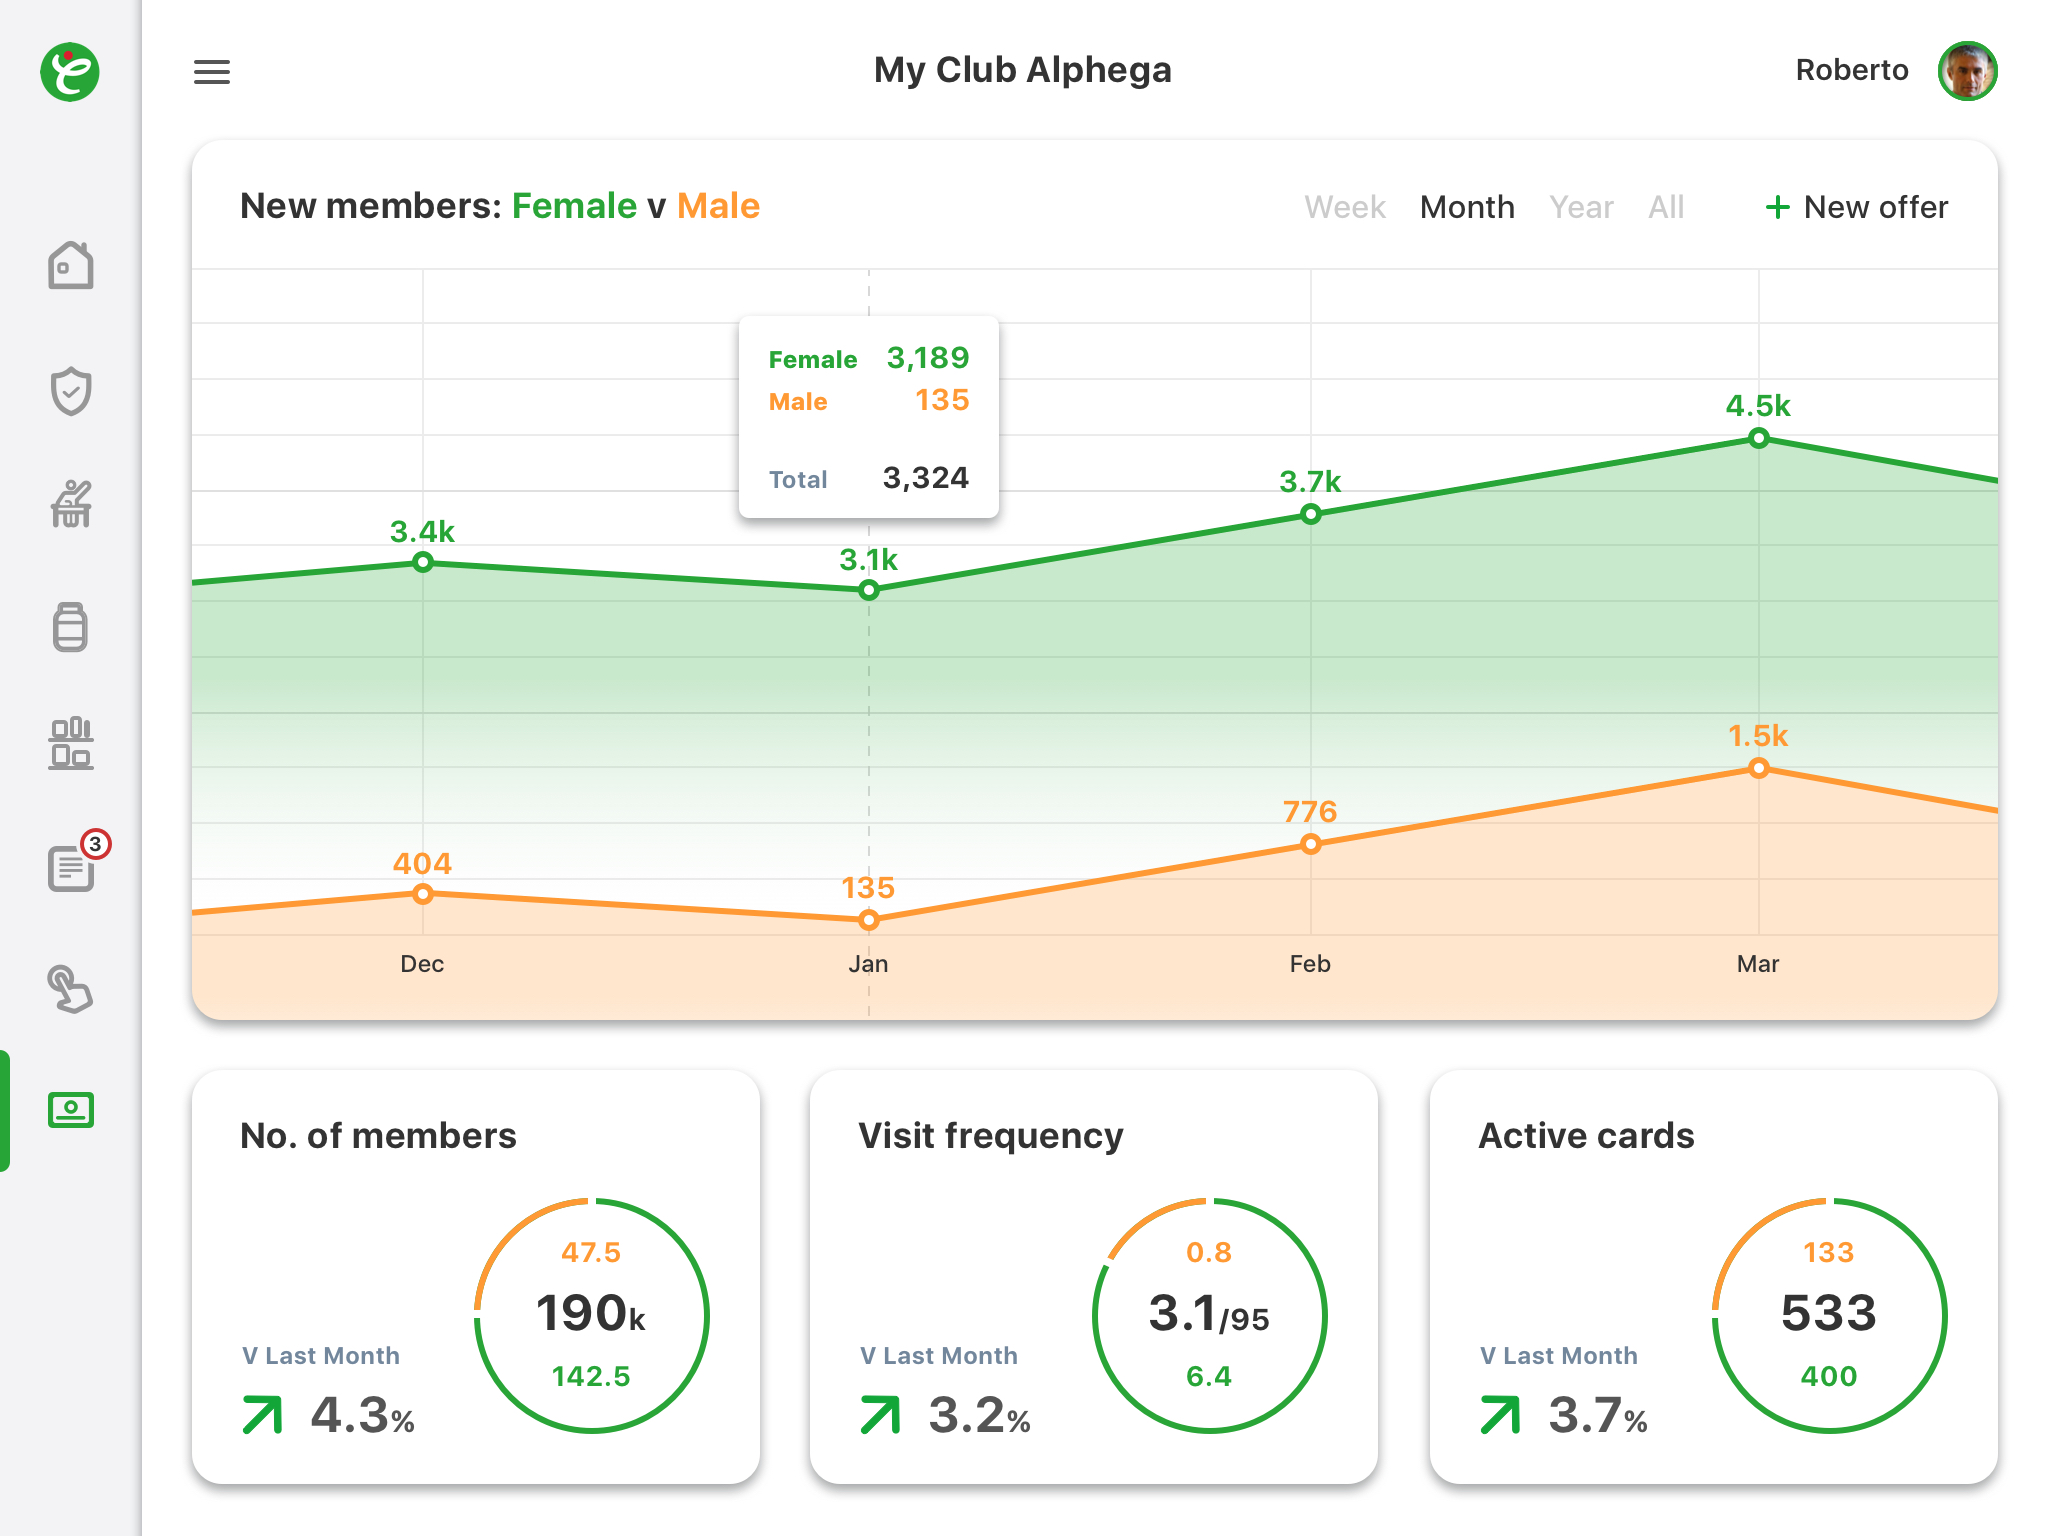This screenshot has height=1536, width=2048.
Task: Select the medicine jar sidebar icon
Action: [70, 627]
